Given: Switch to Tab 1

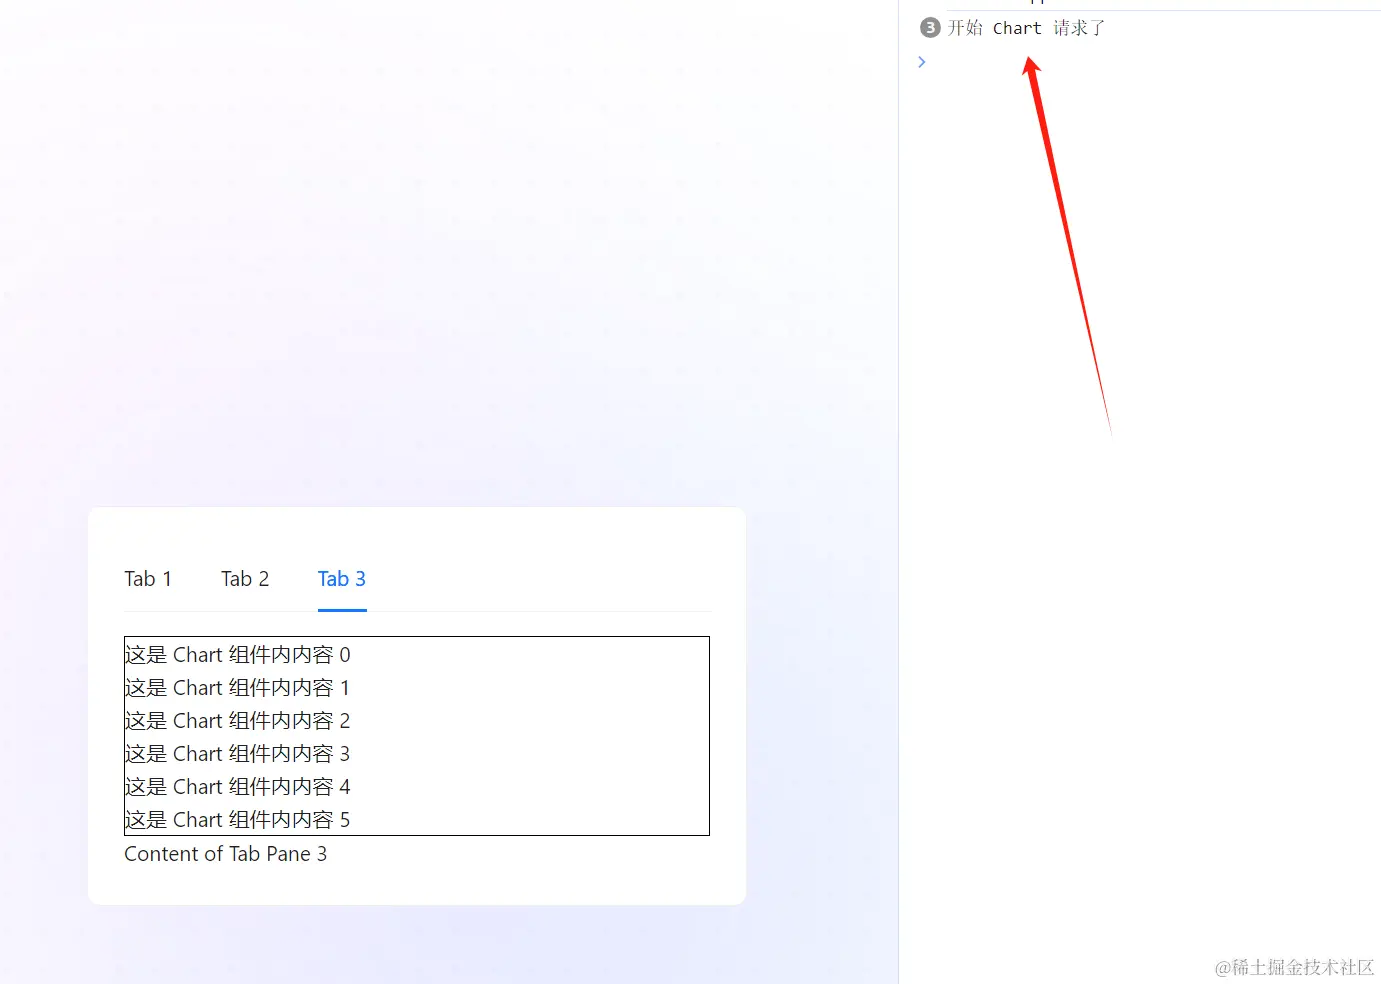Looking at the screenshot, I should (148, 579).
